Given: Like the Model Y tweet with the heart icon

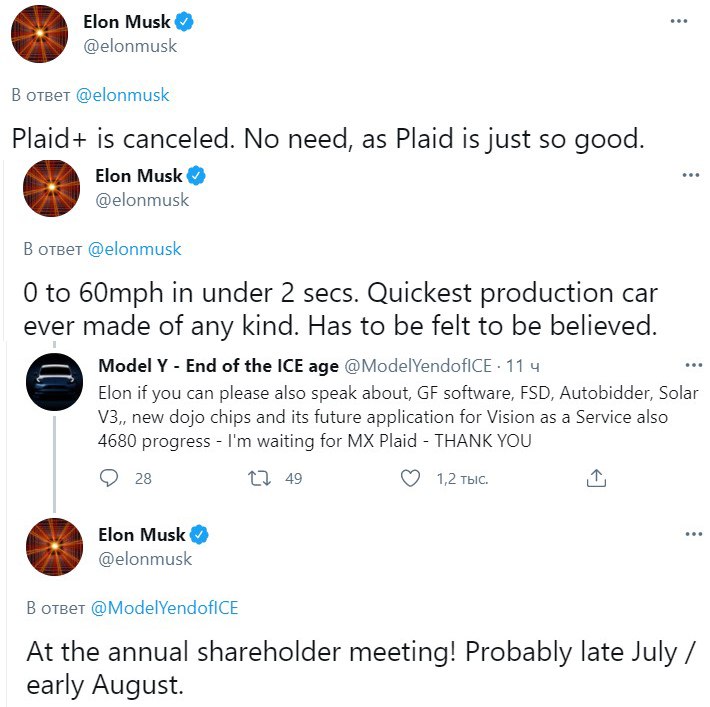Looking at the screenshot, I should [x=410, y=478].
